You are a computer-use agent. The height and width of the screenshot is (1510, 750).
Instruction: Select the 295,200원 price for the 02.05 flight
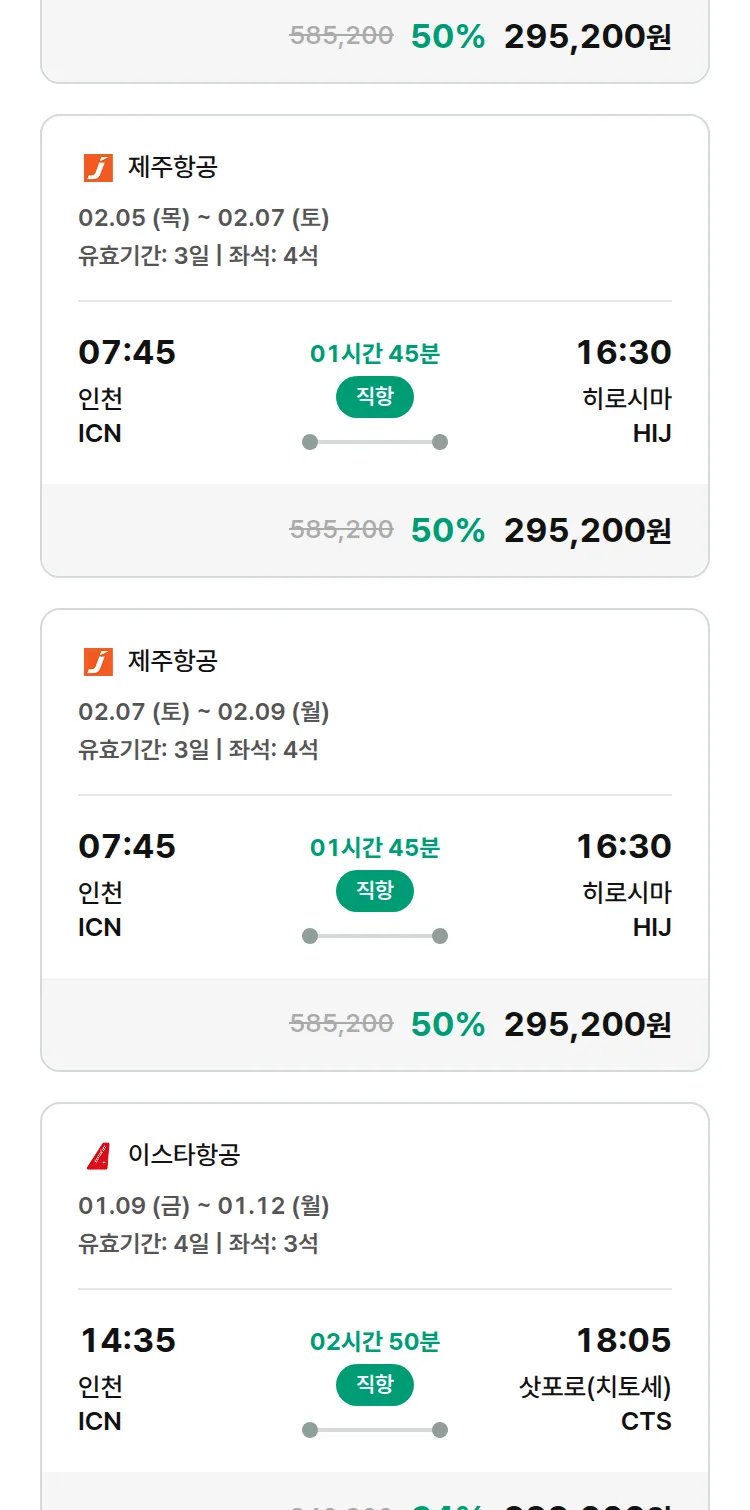[x=587, y=531]
